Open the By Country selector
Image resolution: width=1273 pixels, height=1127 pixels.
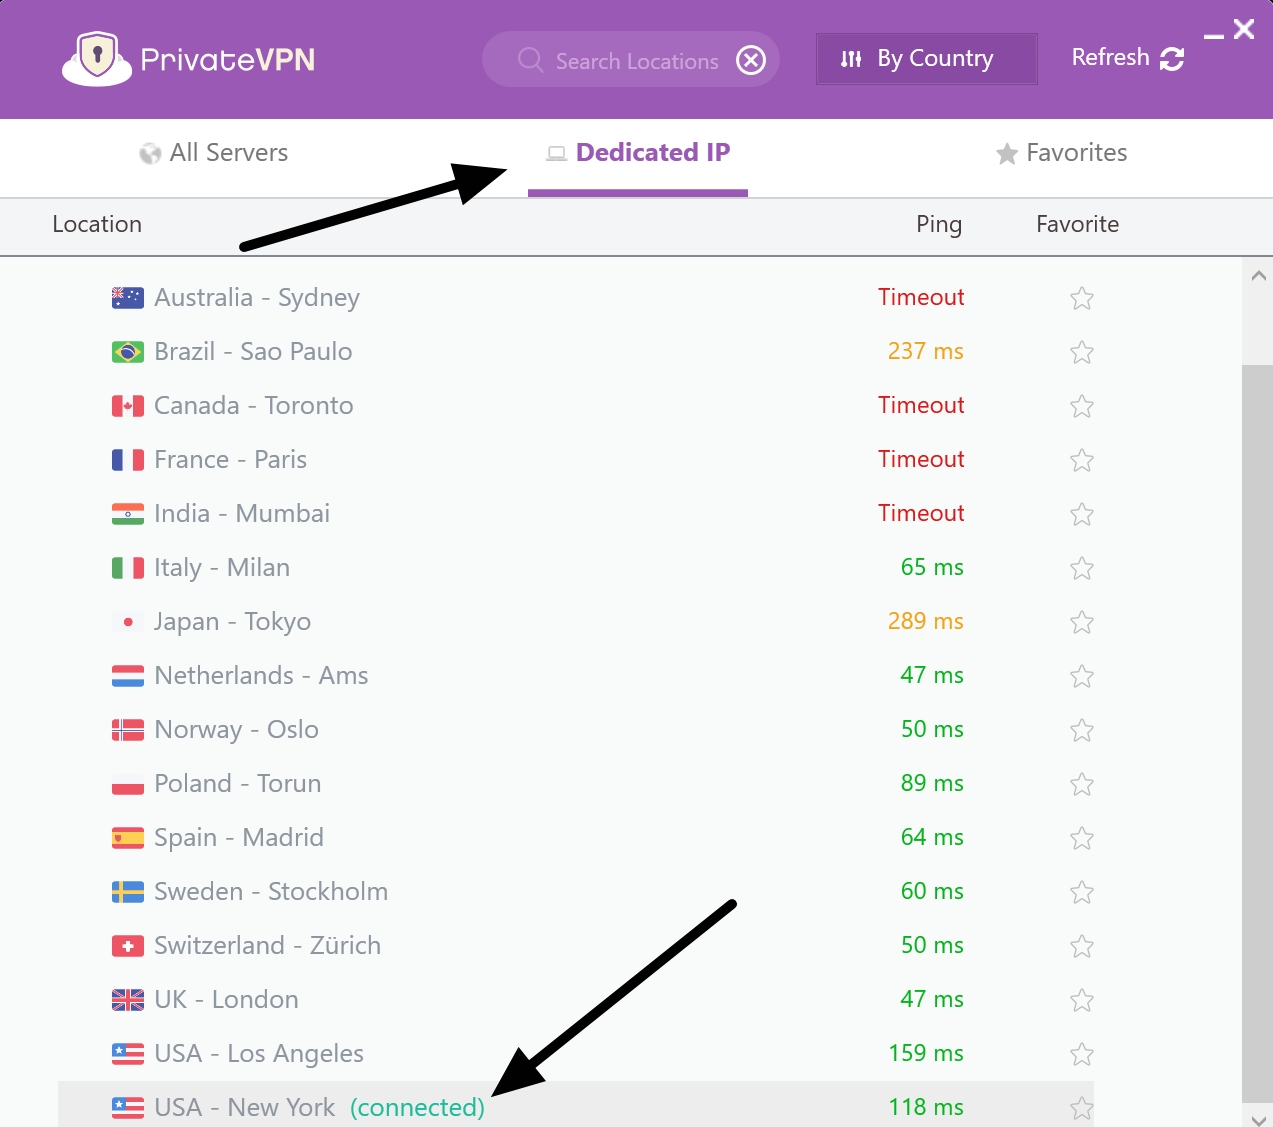pyautogui.click(x=926, y=59)
